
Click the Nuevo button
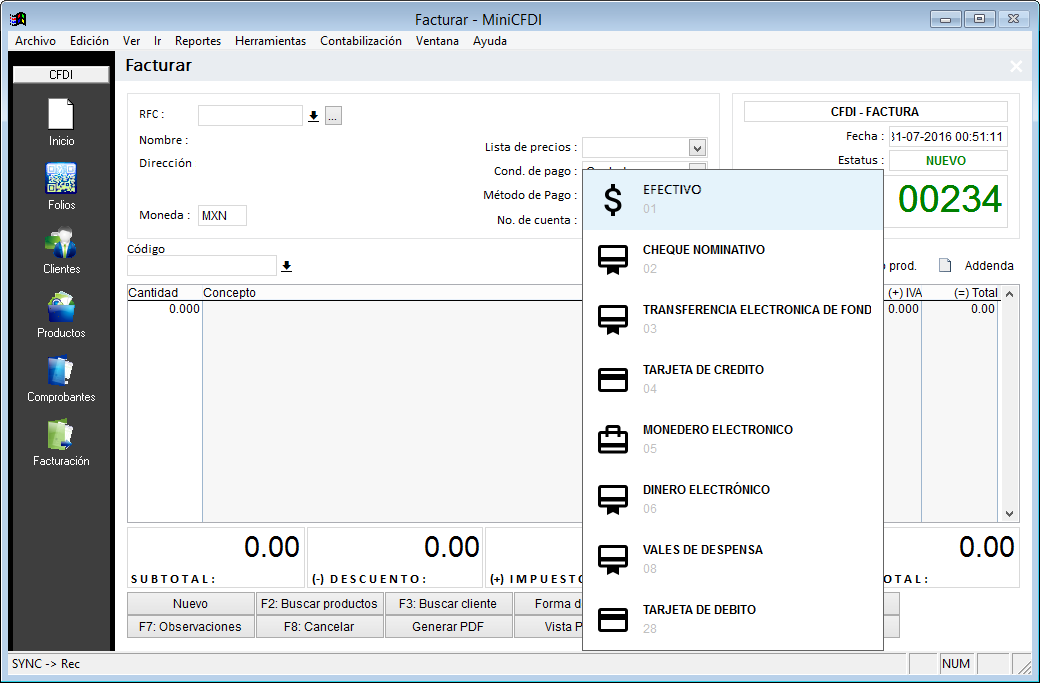(x=190, y=603)
